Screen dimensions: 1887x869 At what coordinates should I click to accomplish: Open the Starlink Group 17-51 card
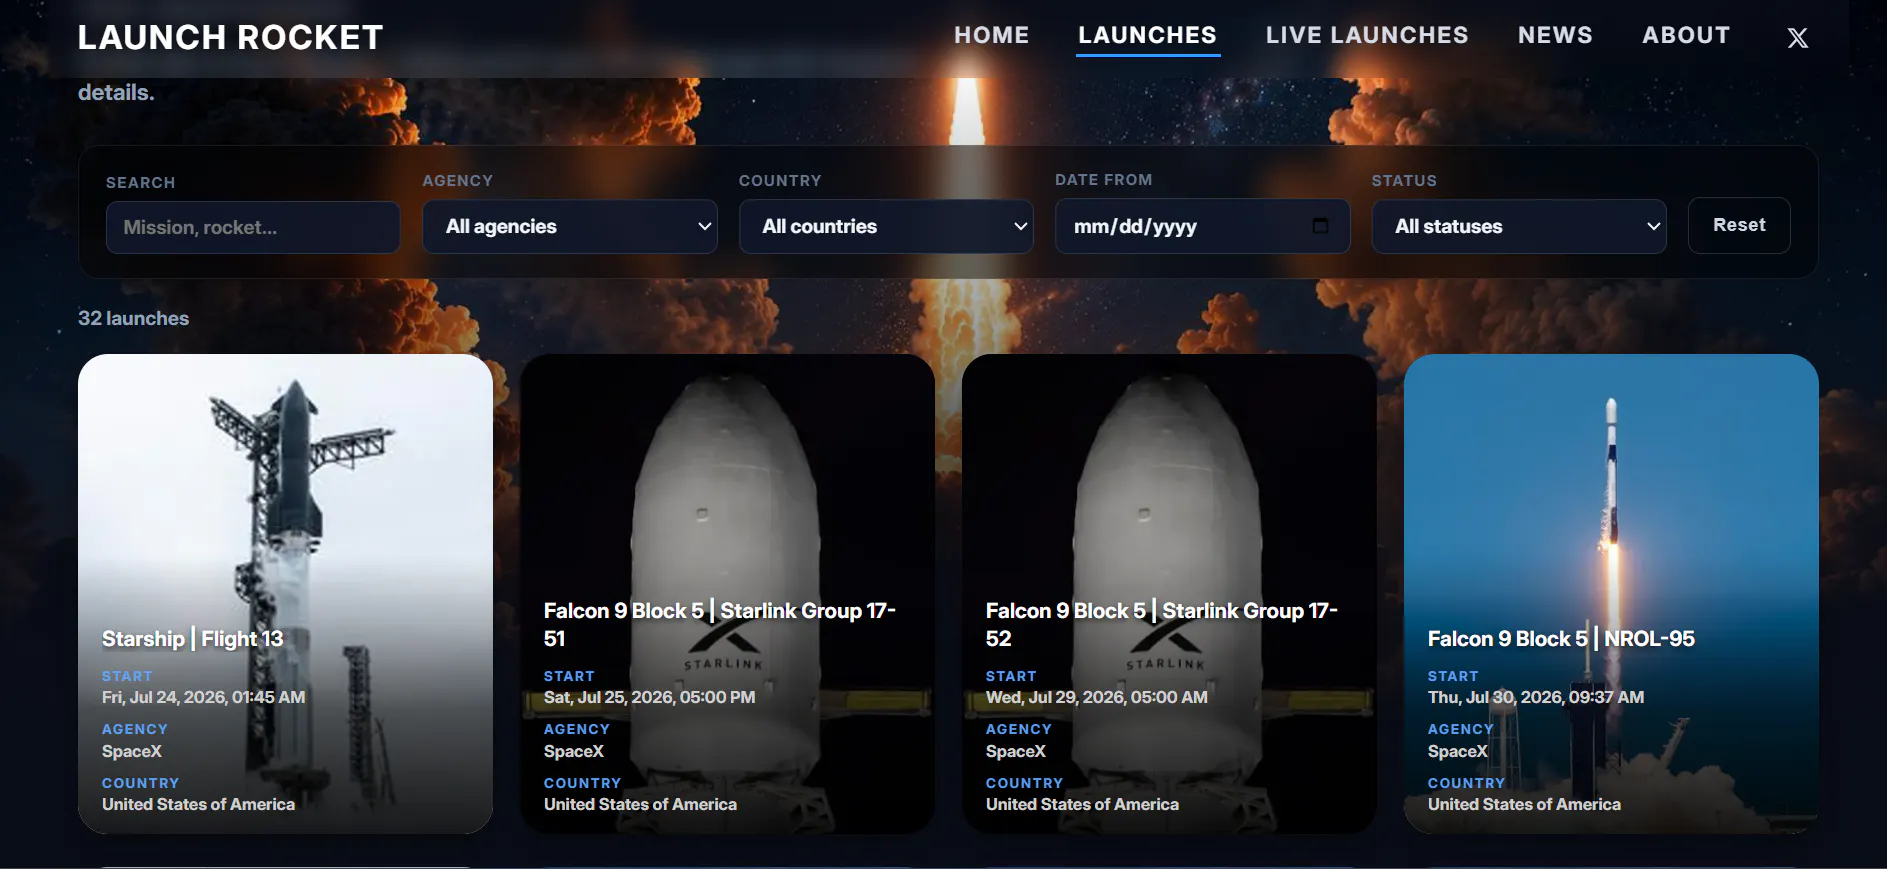(727, 594)
